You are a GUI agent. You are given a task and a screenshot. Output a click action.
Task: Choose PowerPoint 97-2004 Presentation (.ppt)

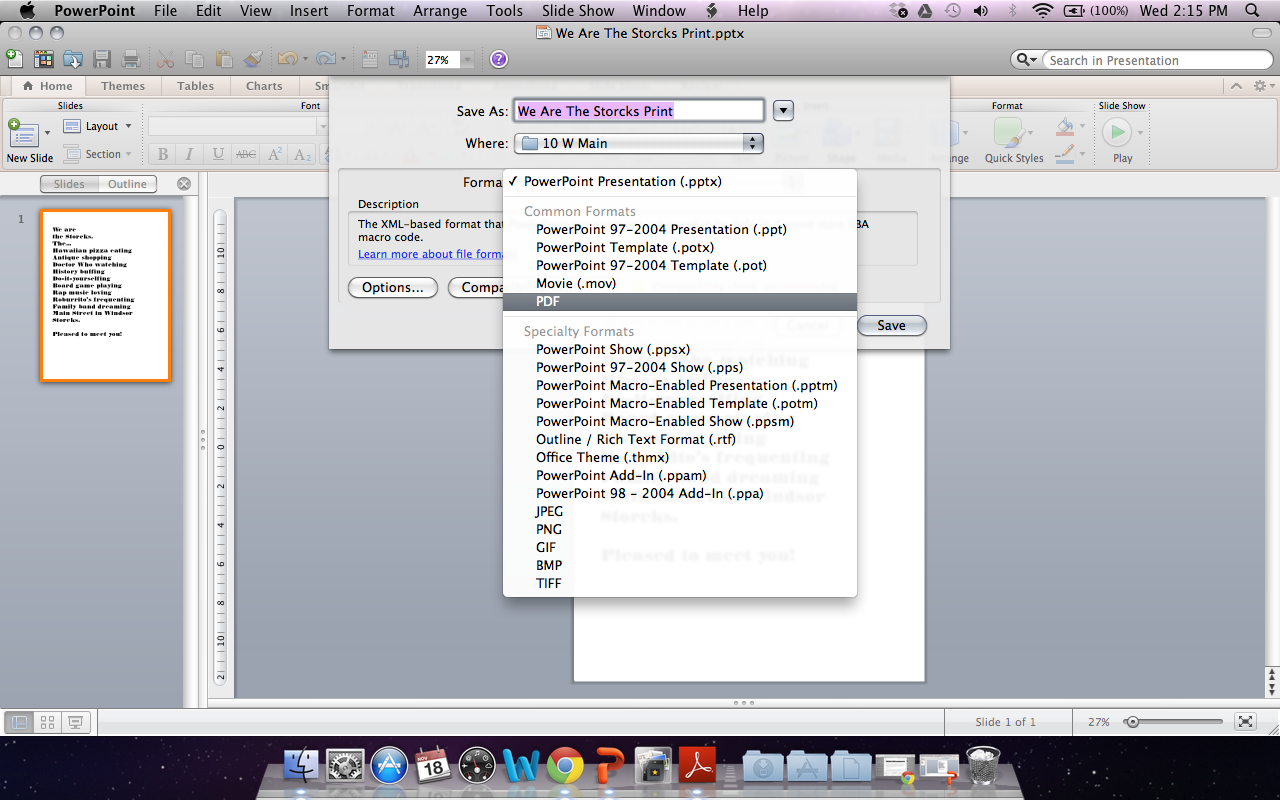[x=680, y=229]
